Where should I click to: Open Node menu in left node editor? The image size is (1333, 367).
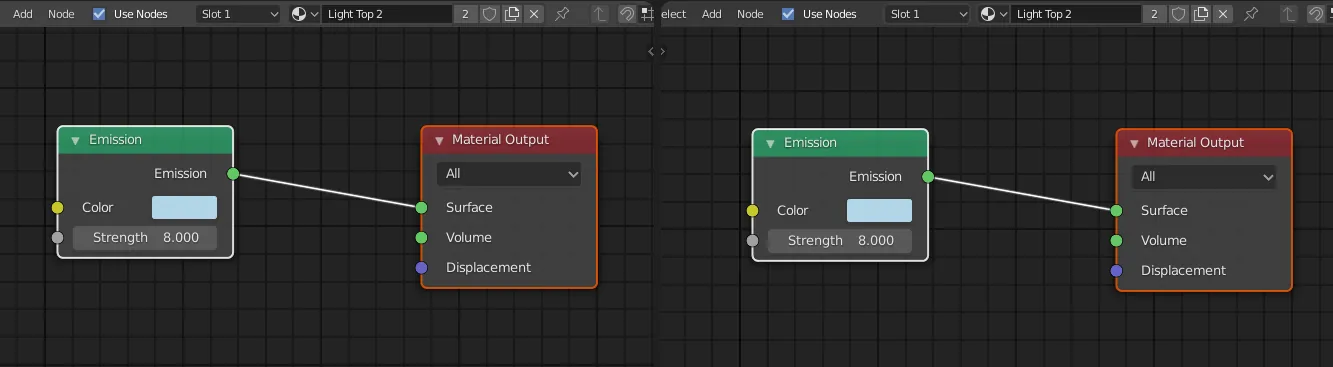(61, 14)
